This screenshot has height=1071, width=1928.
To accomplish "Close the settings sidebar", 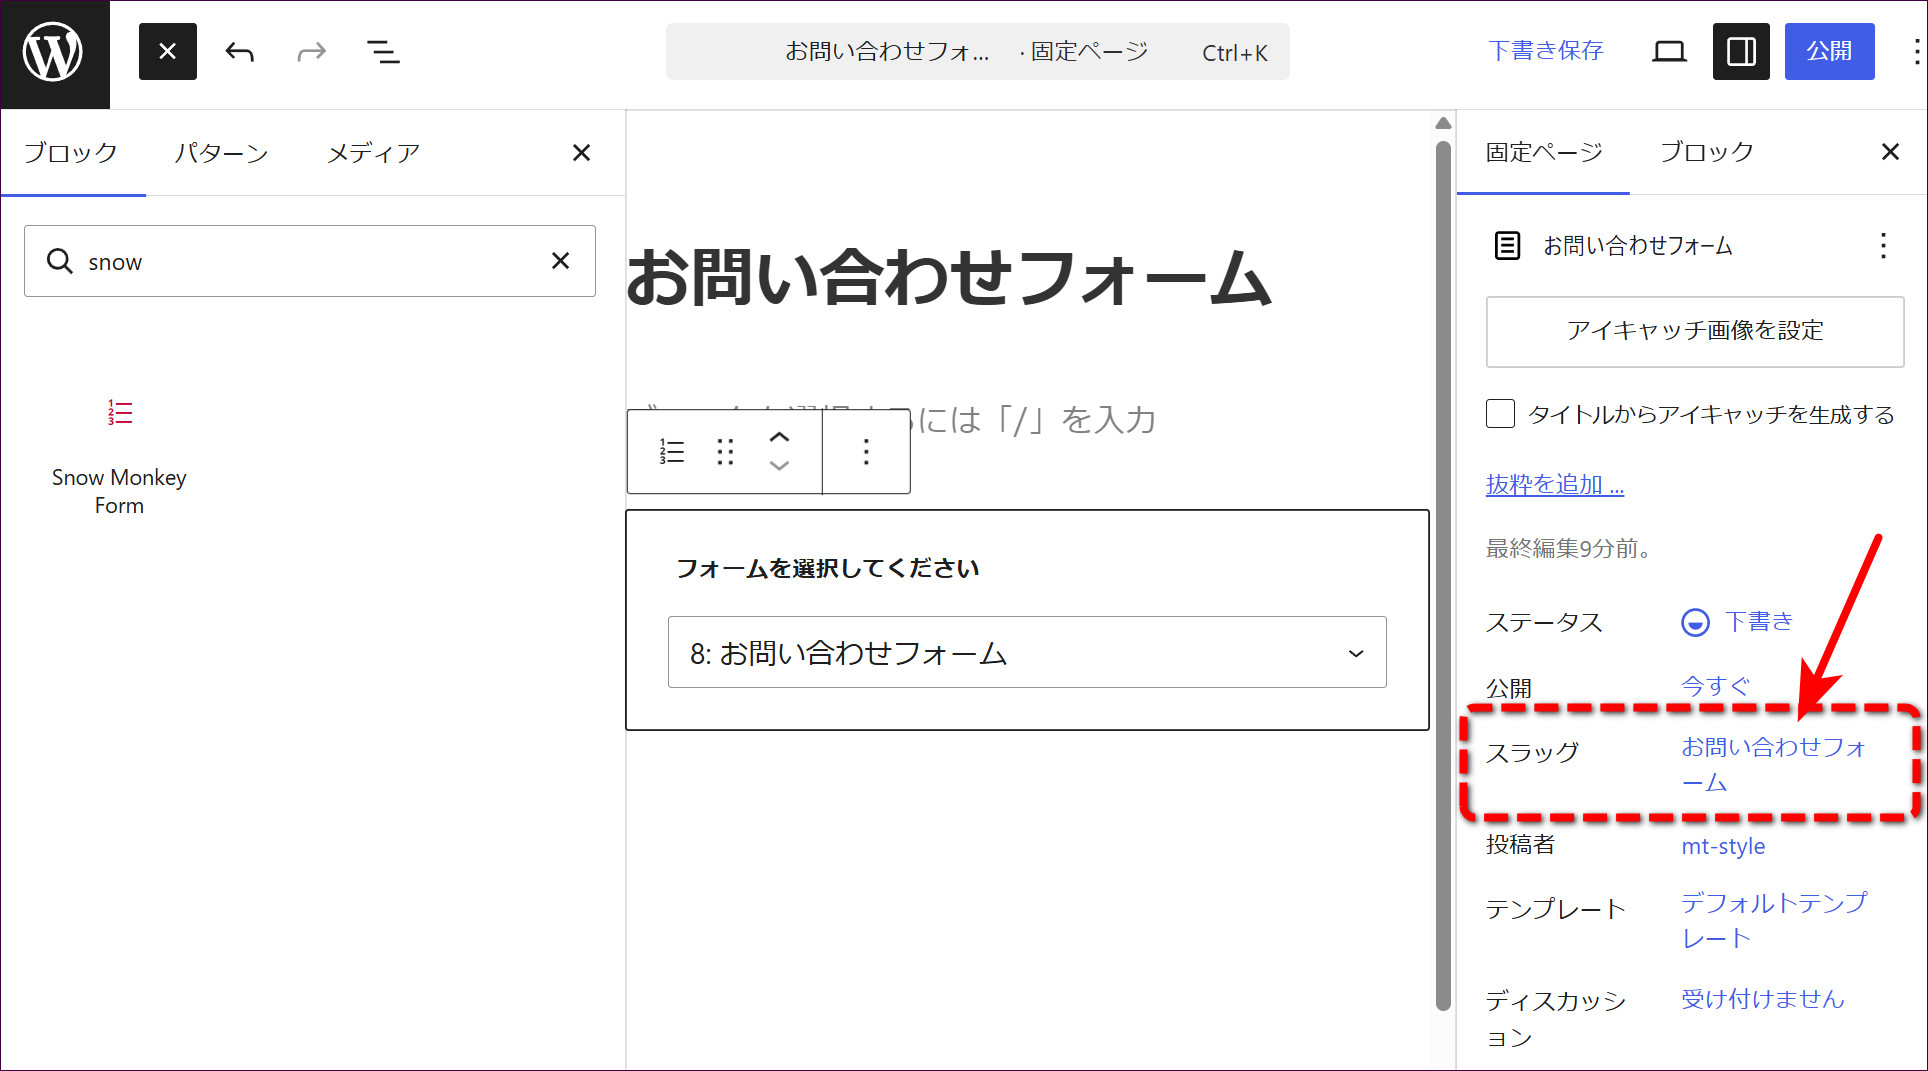I will (1890, 152).
